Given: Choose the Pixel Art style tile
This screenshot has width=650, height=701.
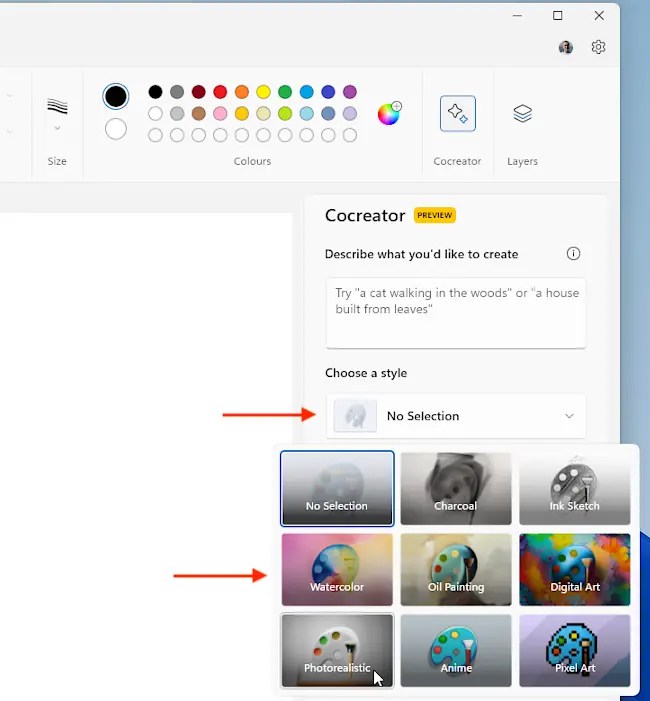Looking at the screenshot, I should (575, 650).
